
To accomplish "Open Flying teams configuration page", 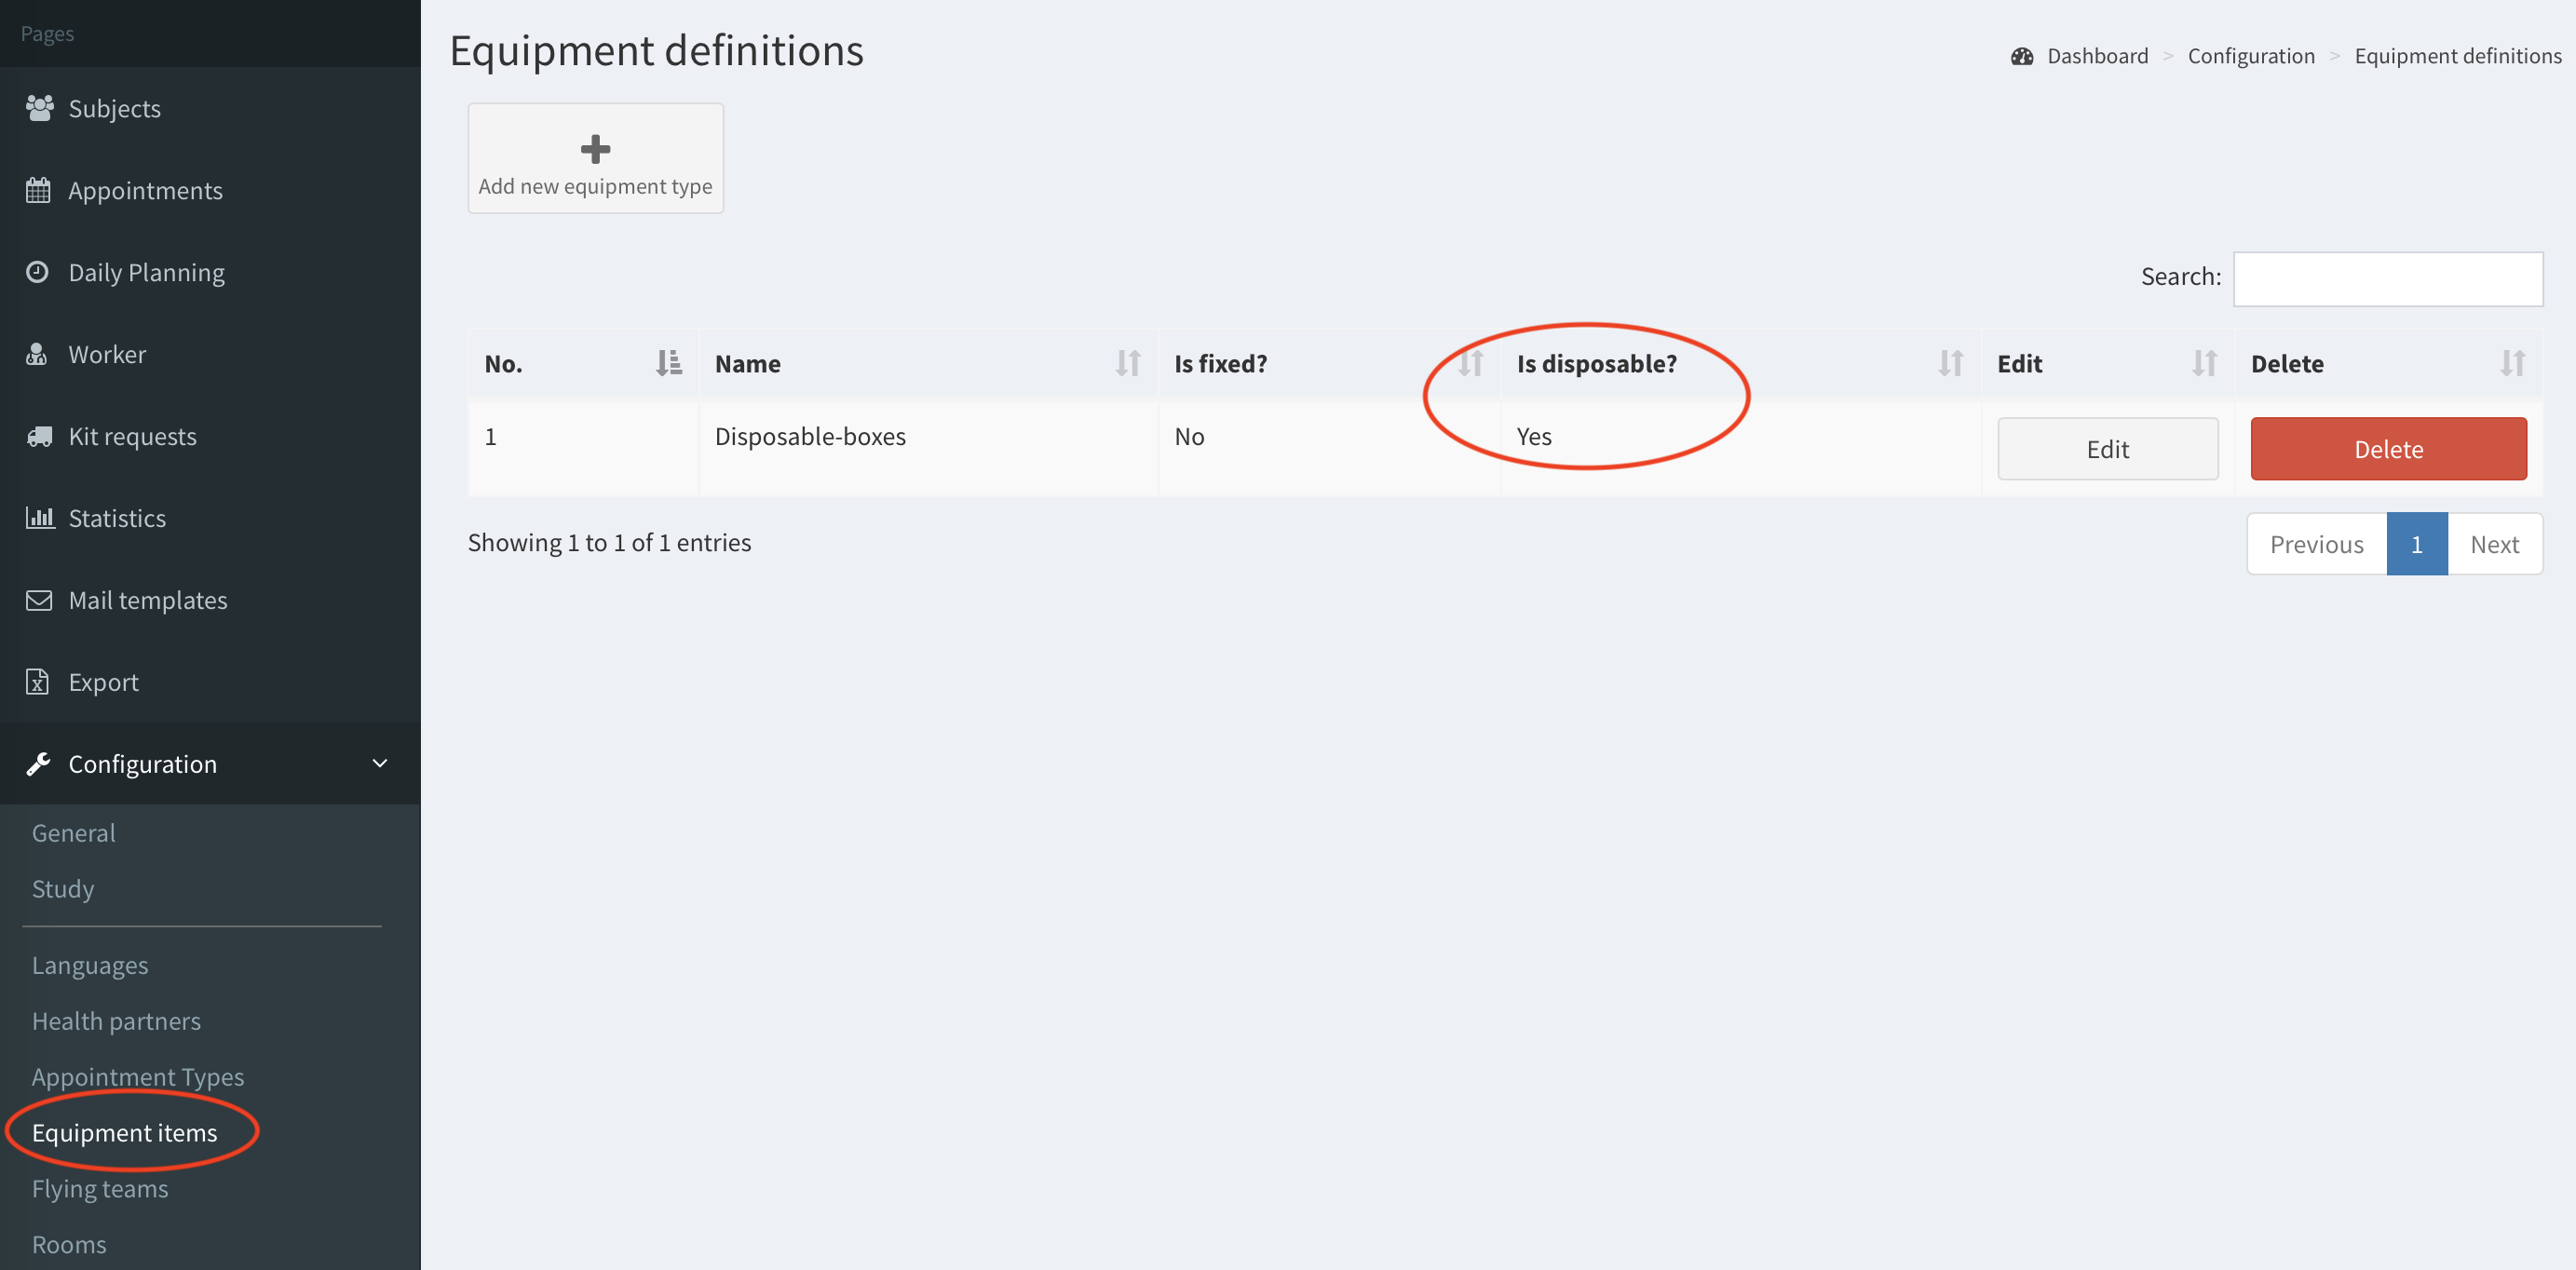I will tap(100, 1189).
